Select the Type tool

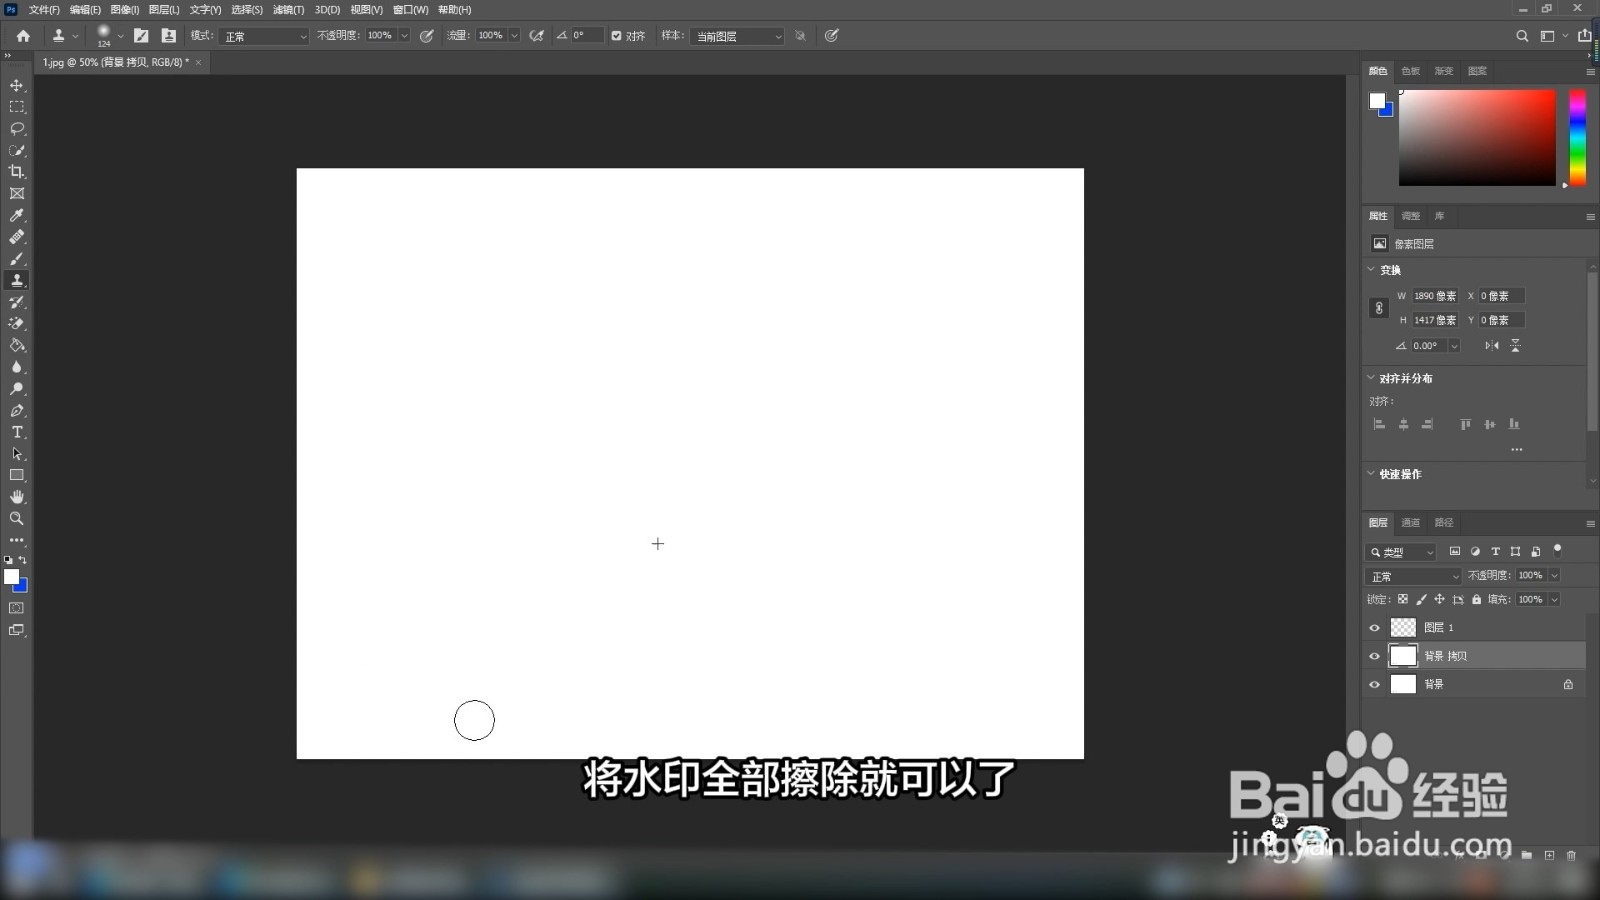coord(16,432)
